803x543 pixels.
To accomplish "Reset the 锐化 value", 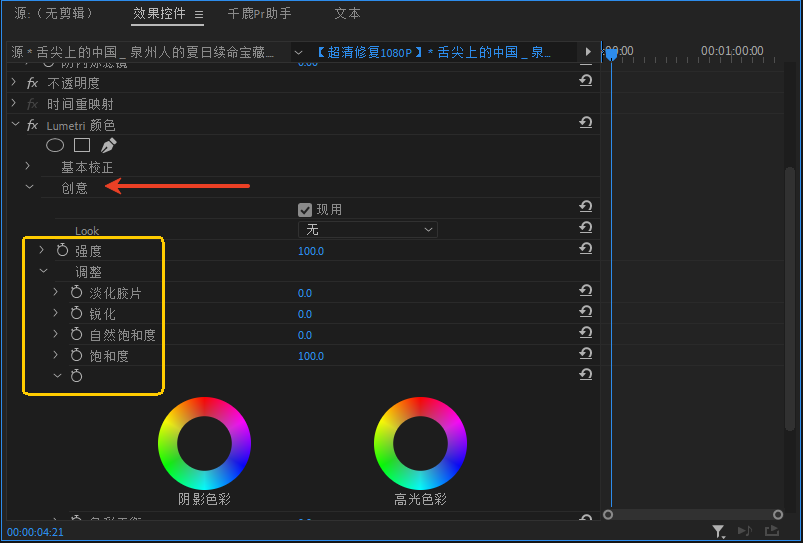I will 586,311.
